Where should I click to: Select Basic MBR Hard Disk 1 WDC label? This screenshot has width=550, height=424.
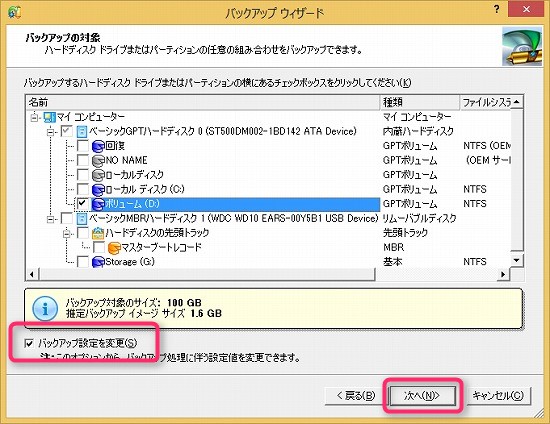[234, 218]
